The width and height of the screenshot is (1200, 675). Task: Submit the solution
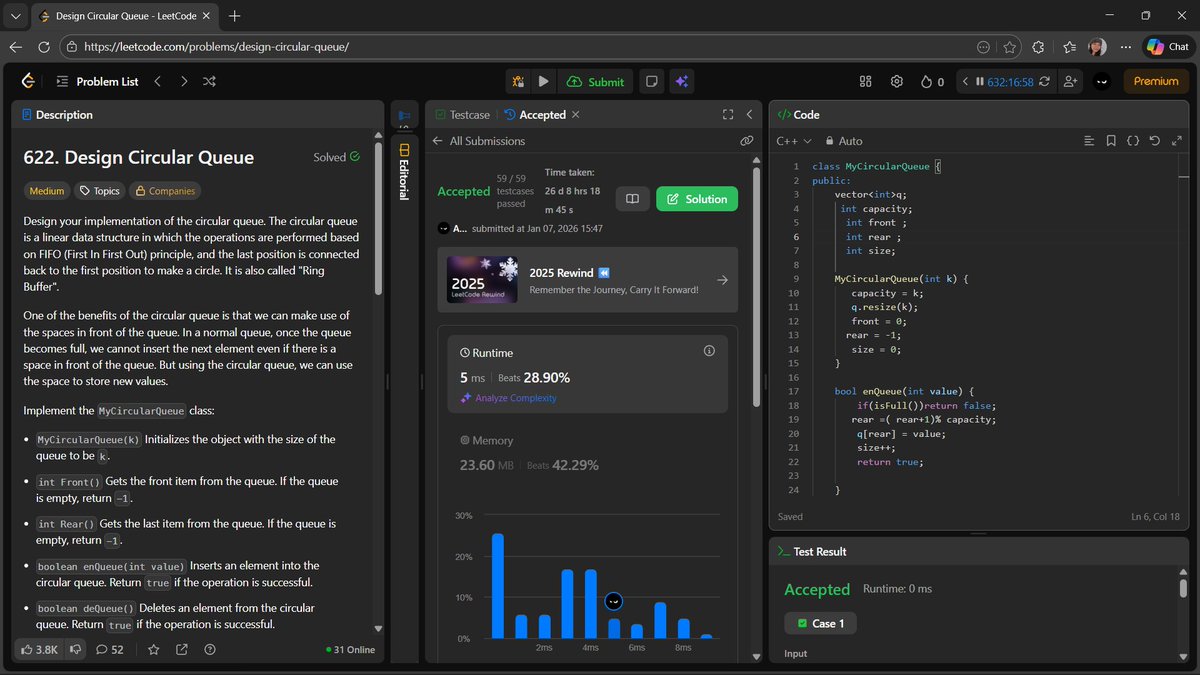595,82
